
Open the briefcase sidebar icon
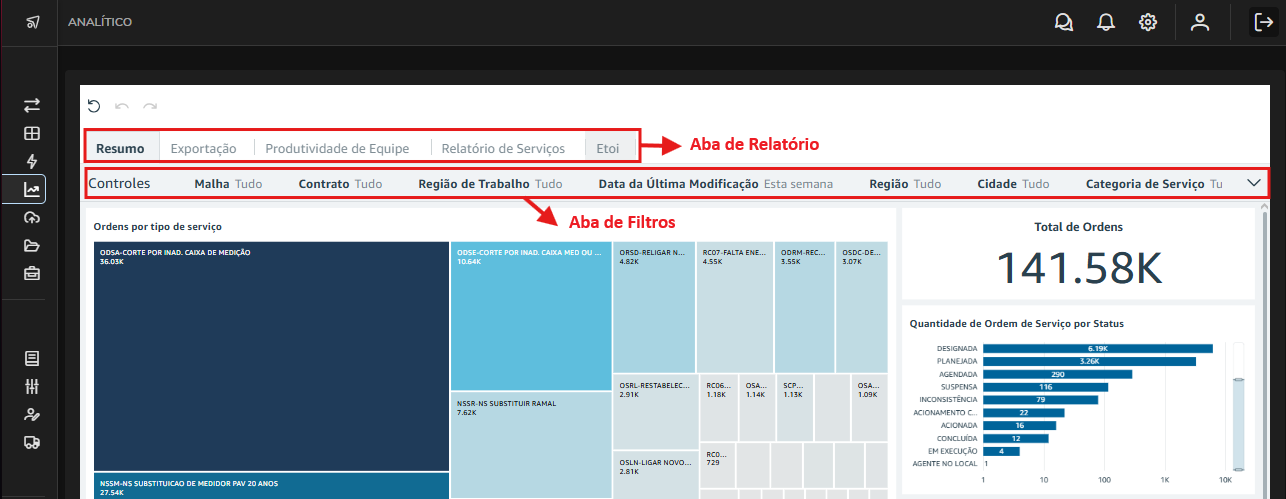[32, 273]
